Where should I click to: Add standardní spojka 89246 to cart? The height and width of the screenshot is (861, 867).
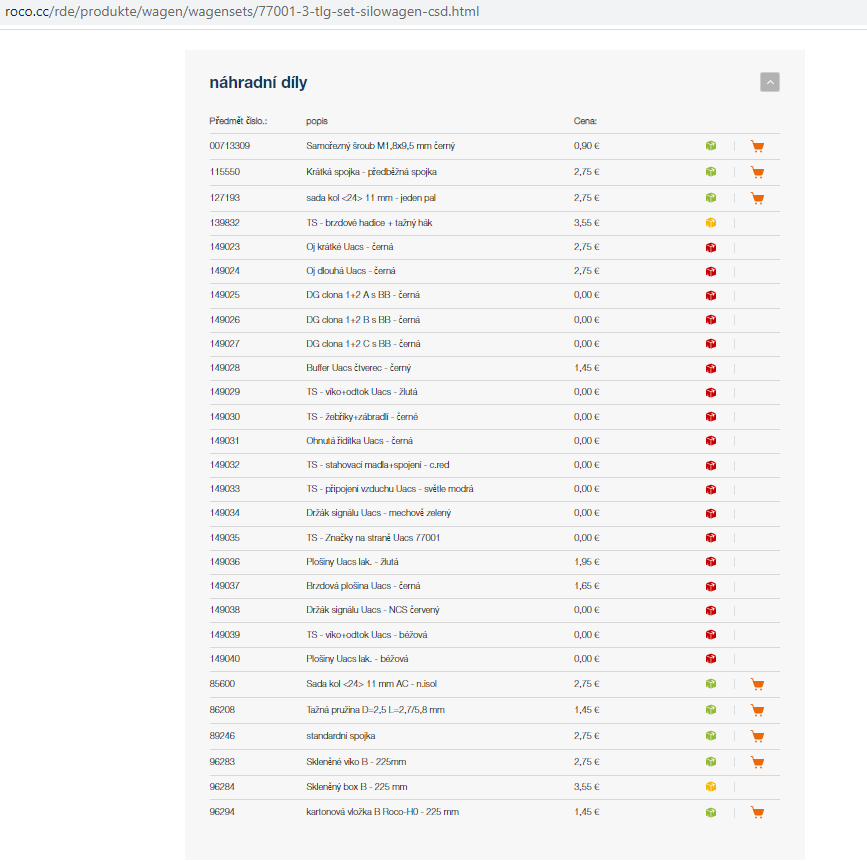pyautogui.click(x=757, y=736)
